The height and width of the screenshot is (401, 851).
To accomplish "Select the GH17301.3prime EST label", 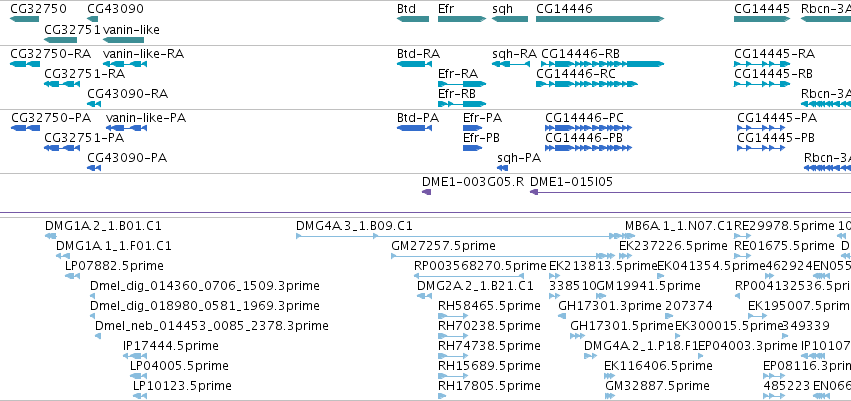I will pos(610,306).
